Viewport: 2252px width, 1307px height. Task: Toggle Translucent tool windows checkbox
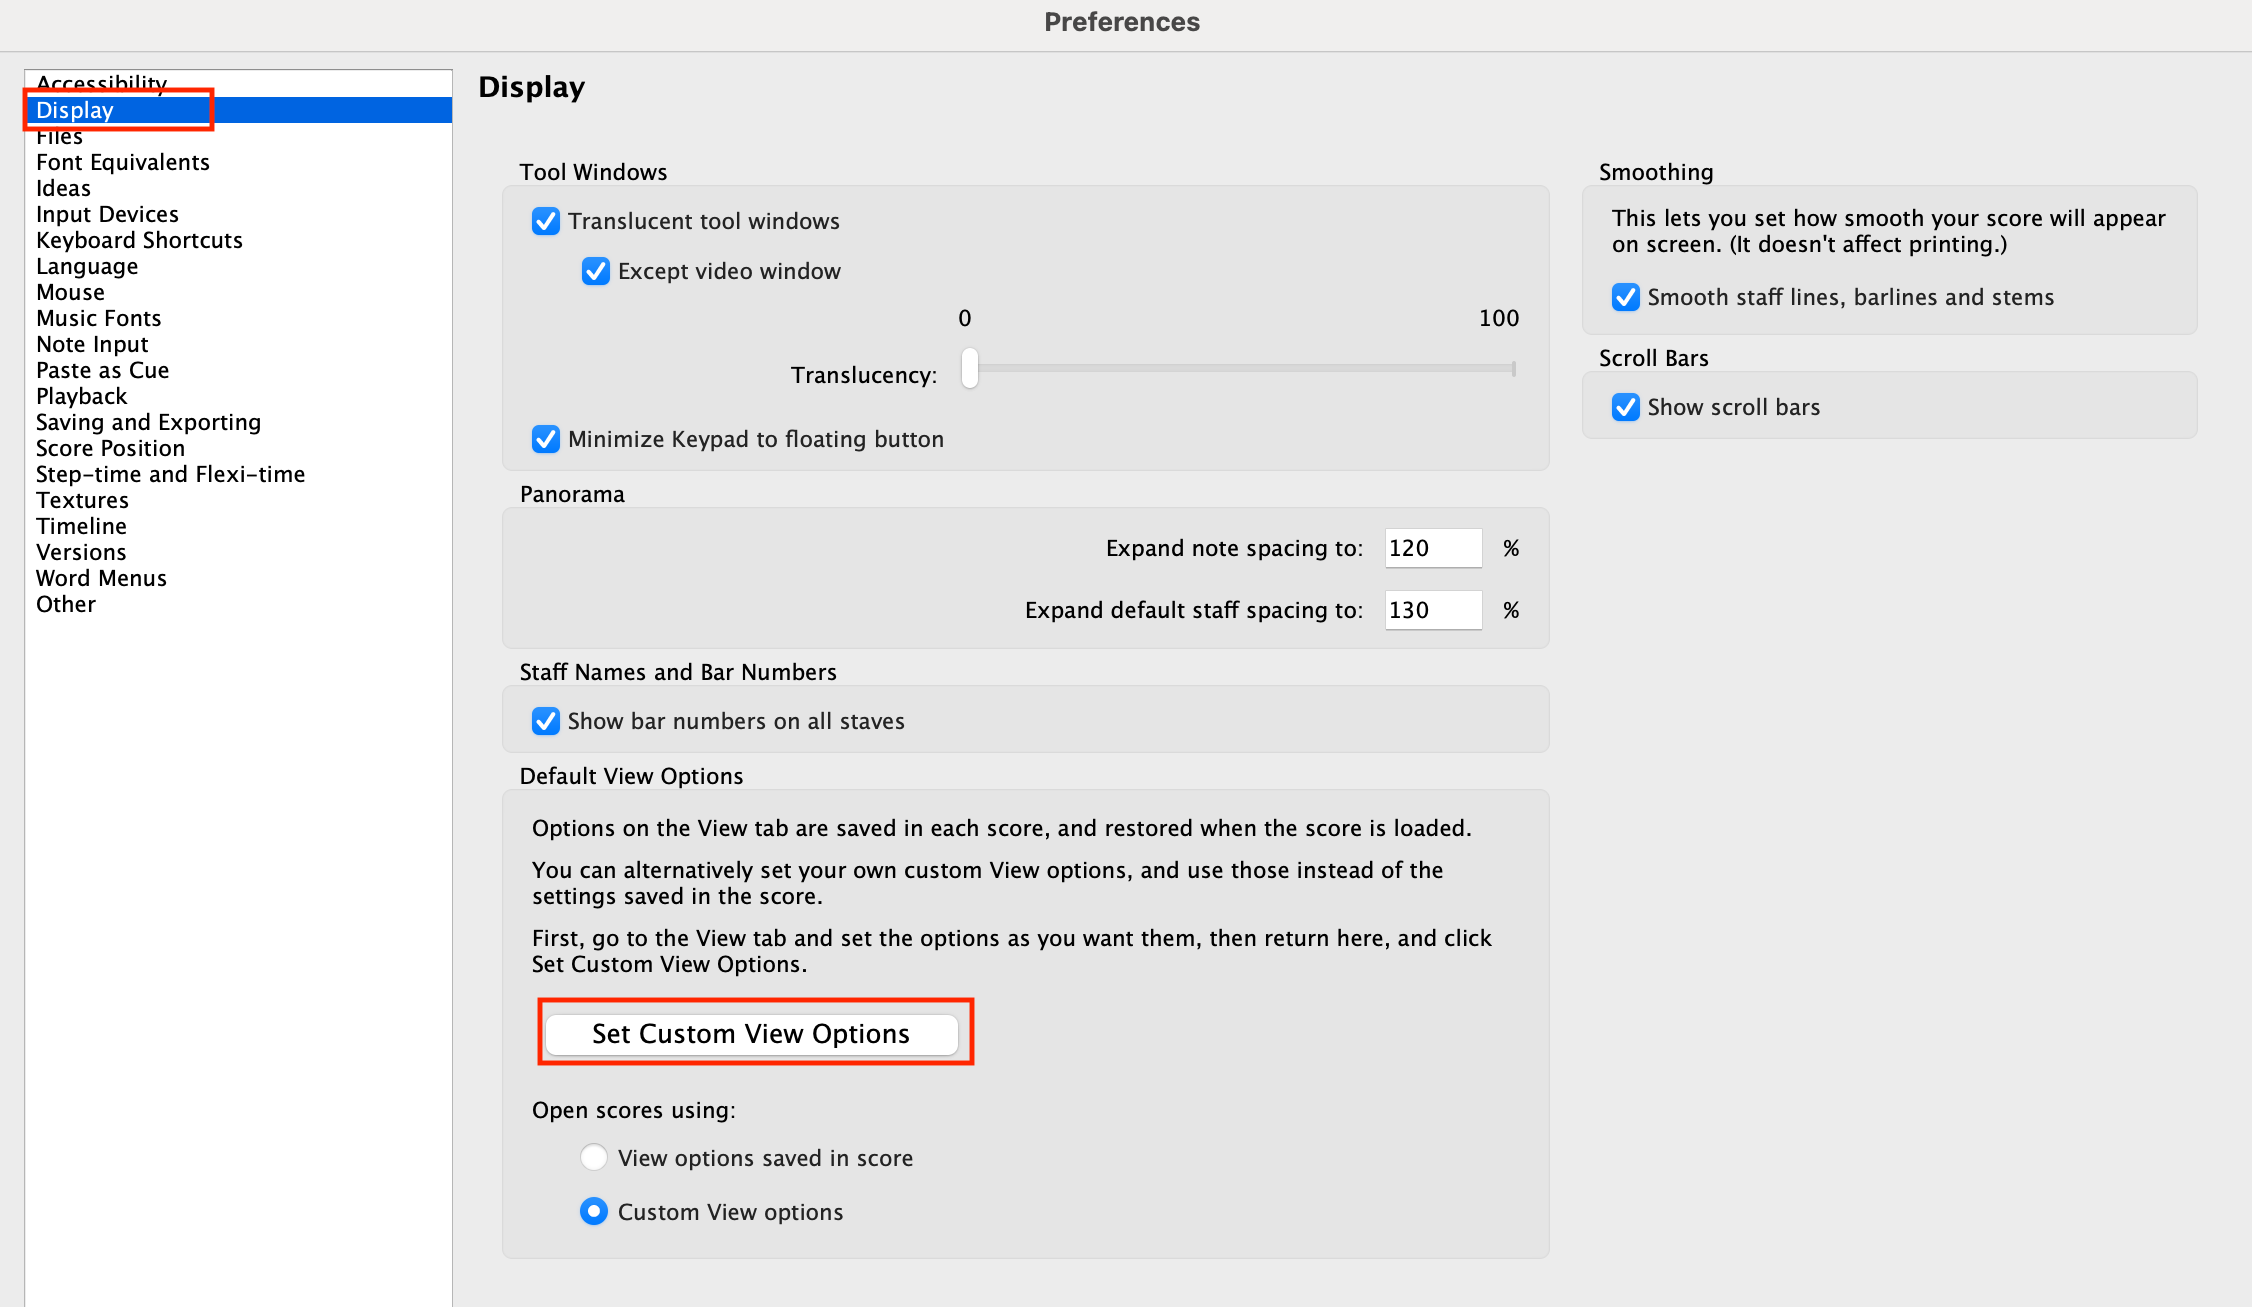[x=546, y=221]
